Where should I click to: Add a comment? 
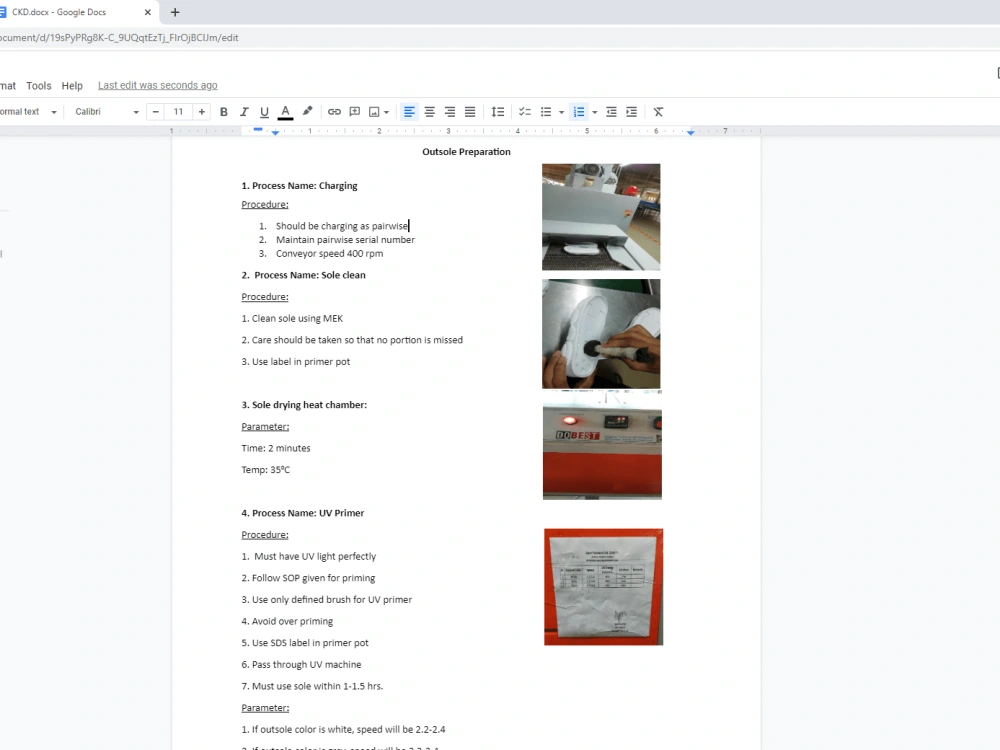pos(354,111)
